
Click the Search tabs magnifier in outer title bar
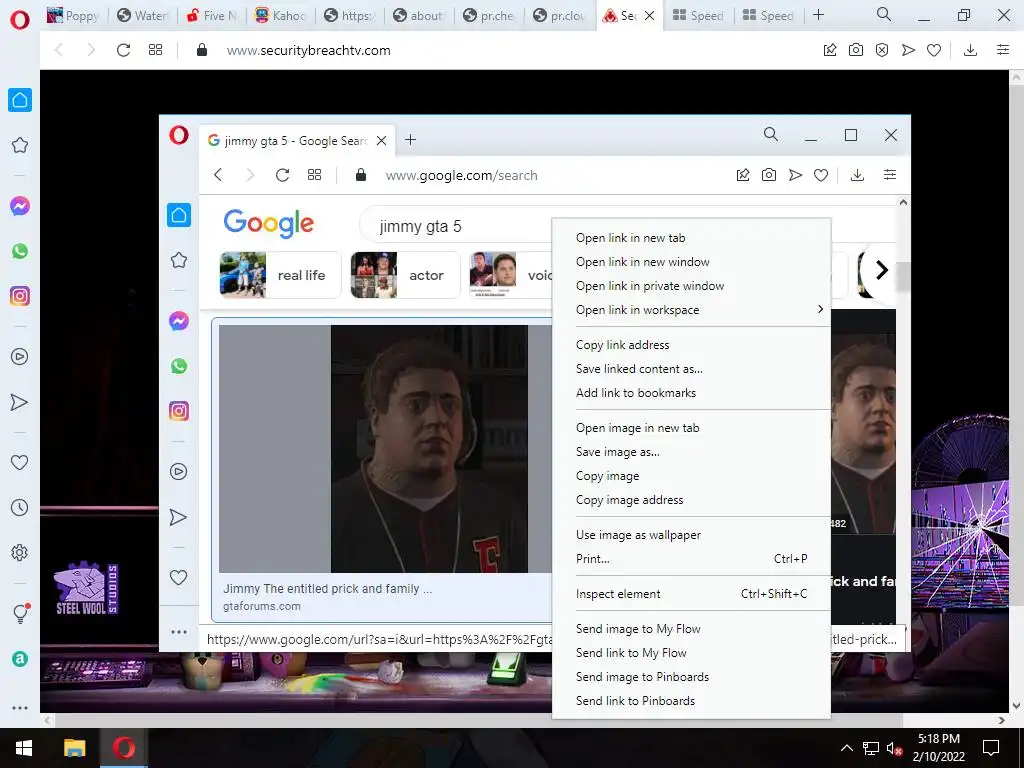(x=884, y=14)
